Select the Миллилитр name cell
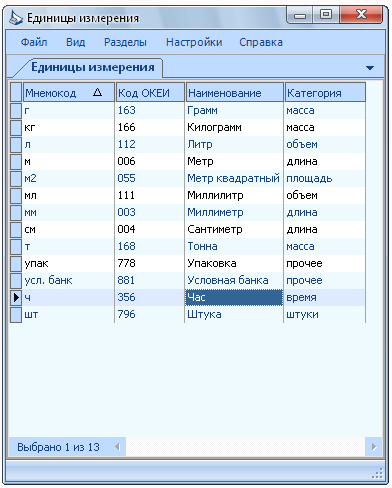The image size is (392, 488). tap(234, 195)
